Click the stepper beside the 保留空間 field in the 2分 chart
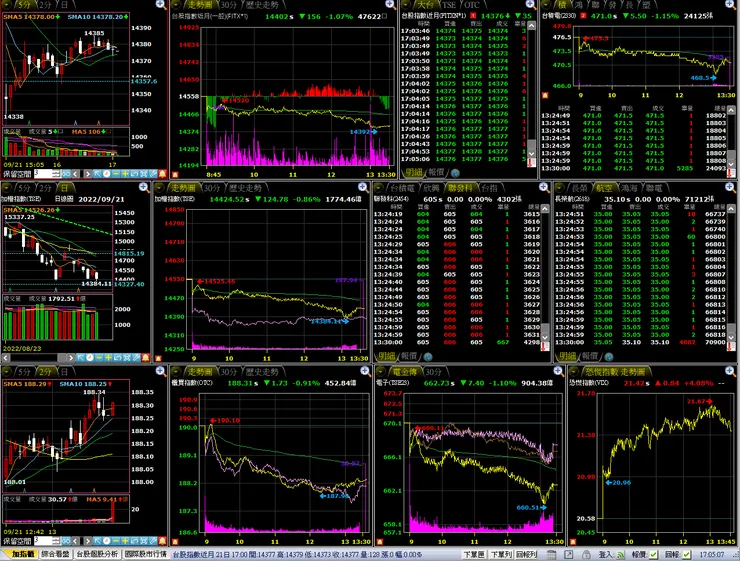740x561 pixels. point(56,541)
